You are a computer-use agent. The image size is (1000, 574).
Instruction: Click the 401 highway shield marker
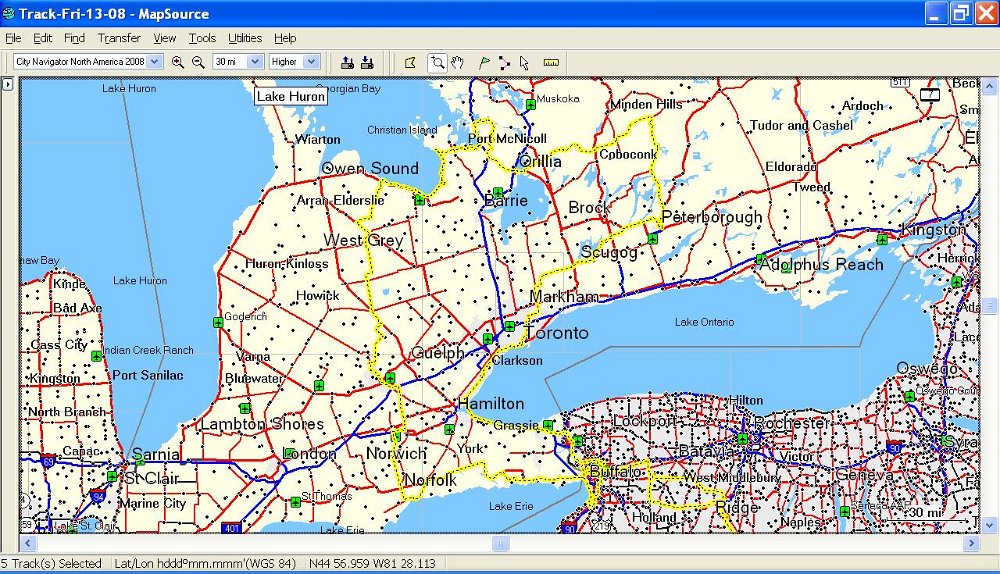(232, 527)
